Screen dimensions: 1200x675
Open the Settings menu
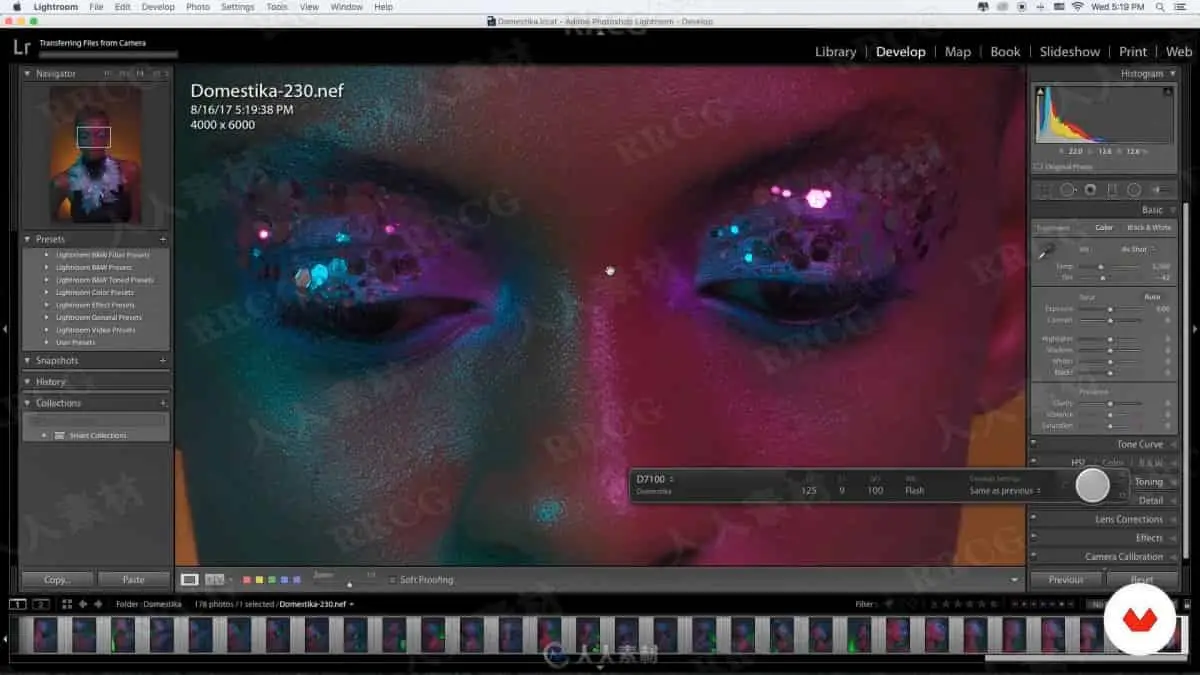click(x=237, y=7)
